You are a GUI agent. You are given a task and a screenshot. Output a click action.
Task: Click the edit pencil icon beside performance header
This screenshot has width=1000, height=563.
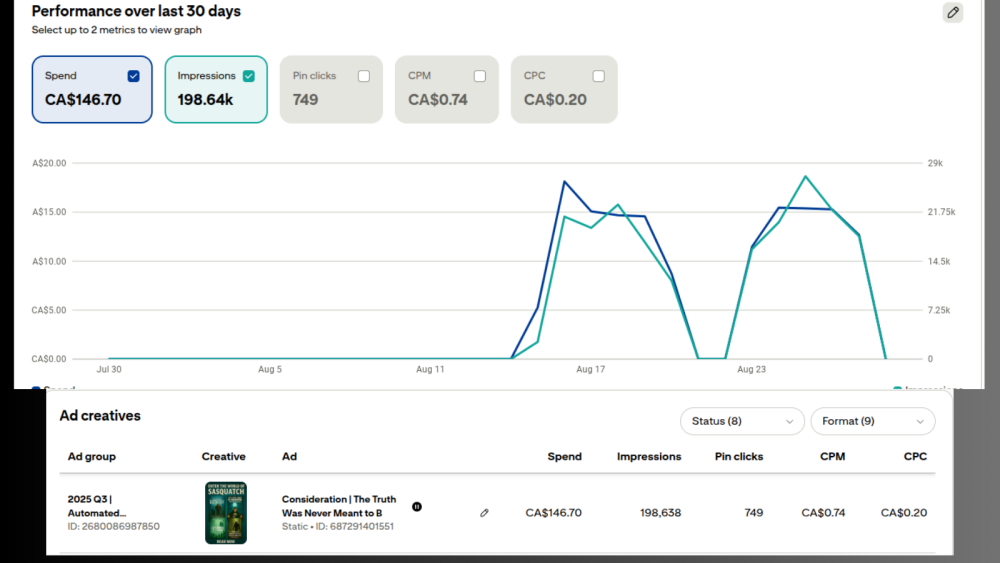point(953,13)
